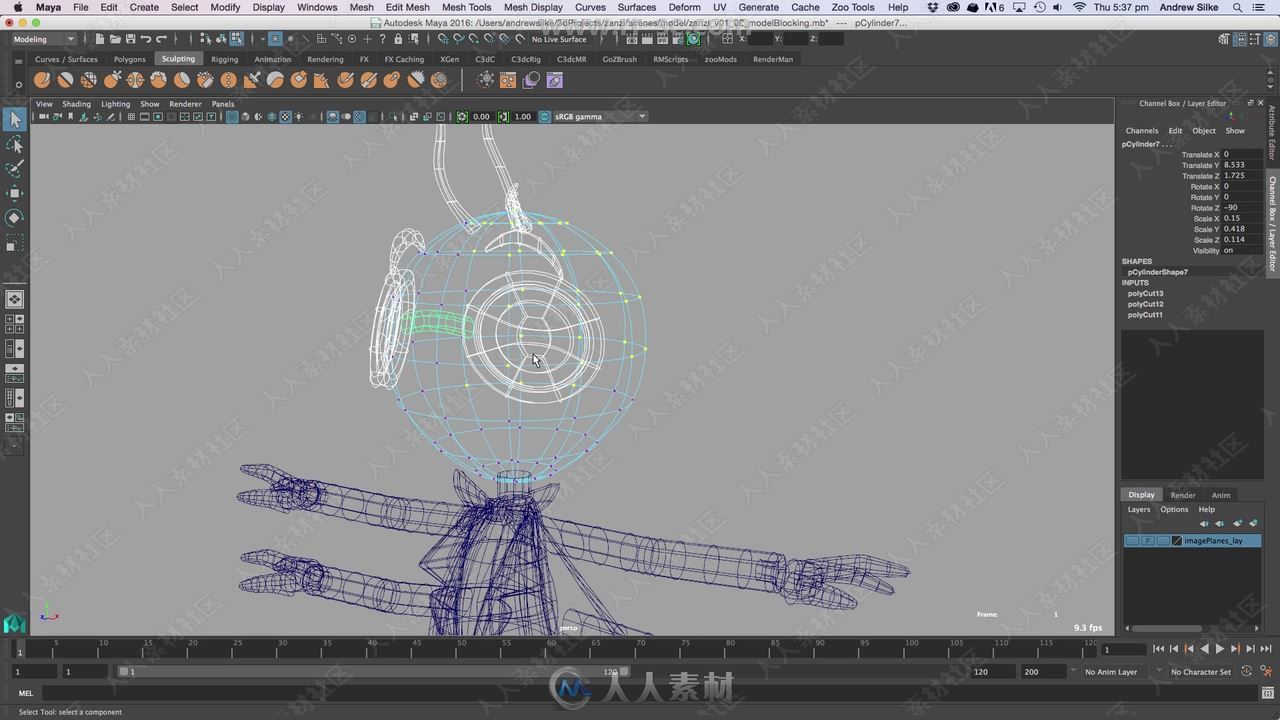This screenshot has width=1280, height=720.
Task: Click frame 60 on the time slider
Action: pos(551,650)
